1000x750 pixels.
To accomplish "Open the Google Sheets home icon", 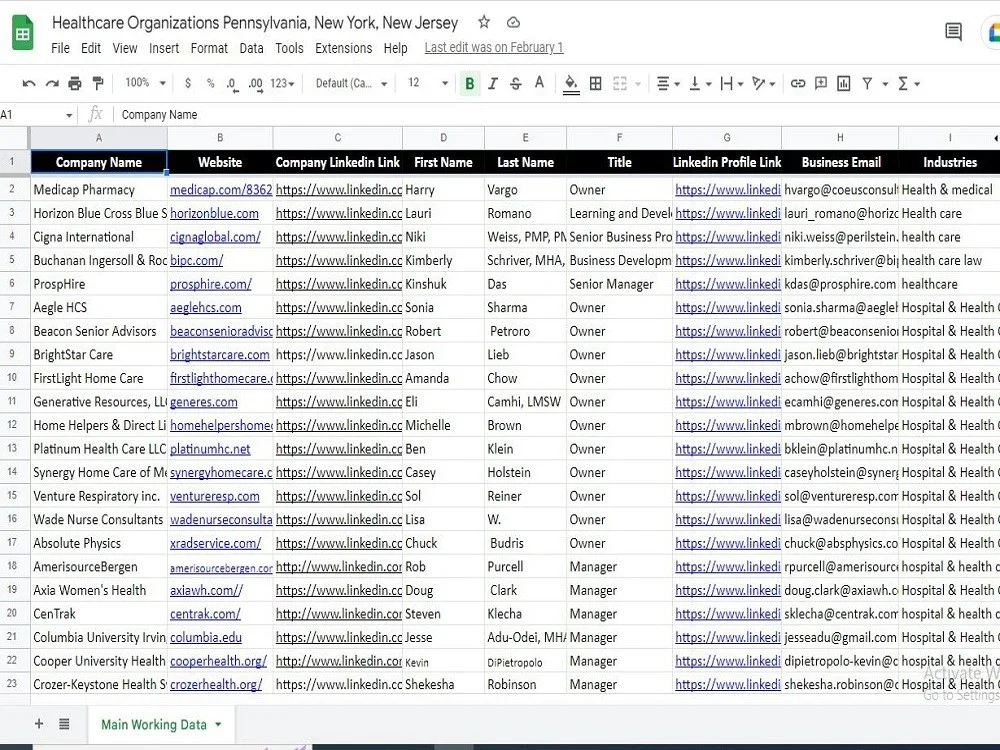I will click(x=23, y=32).
